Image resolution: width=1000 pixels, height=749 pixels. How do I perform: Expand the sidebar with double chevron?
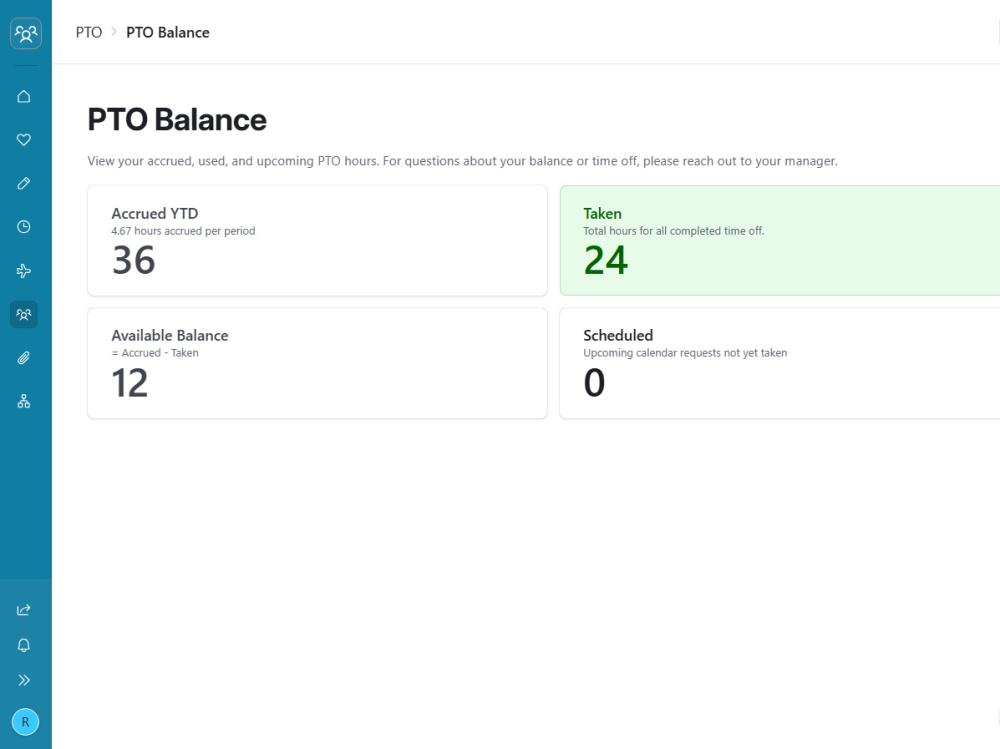coord(24,680)
